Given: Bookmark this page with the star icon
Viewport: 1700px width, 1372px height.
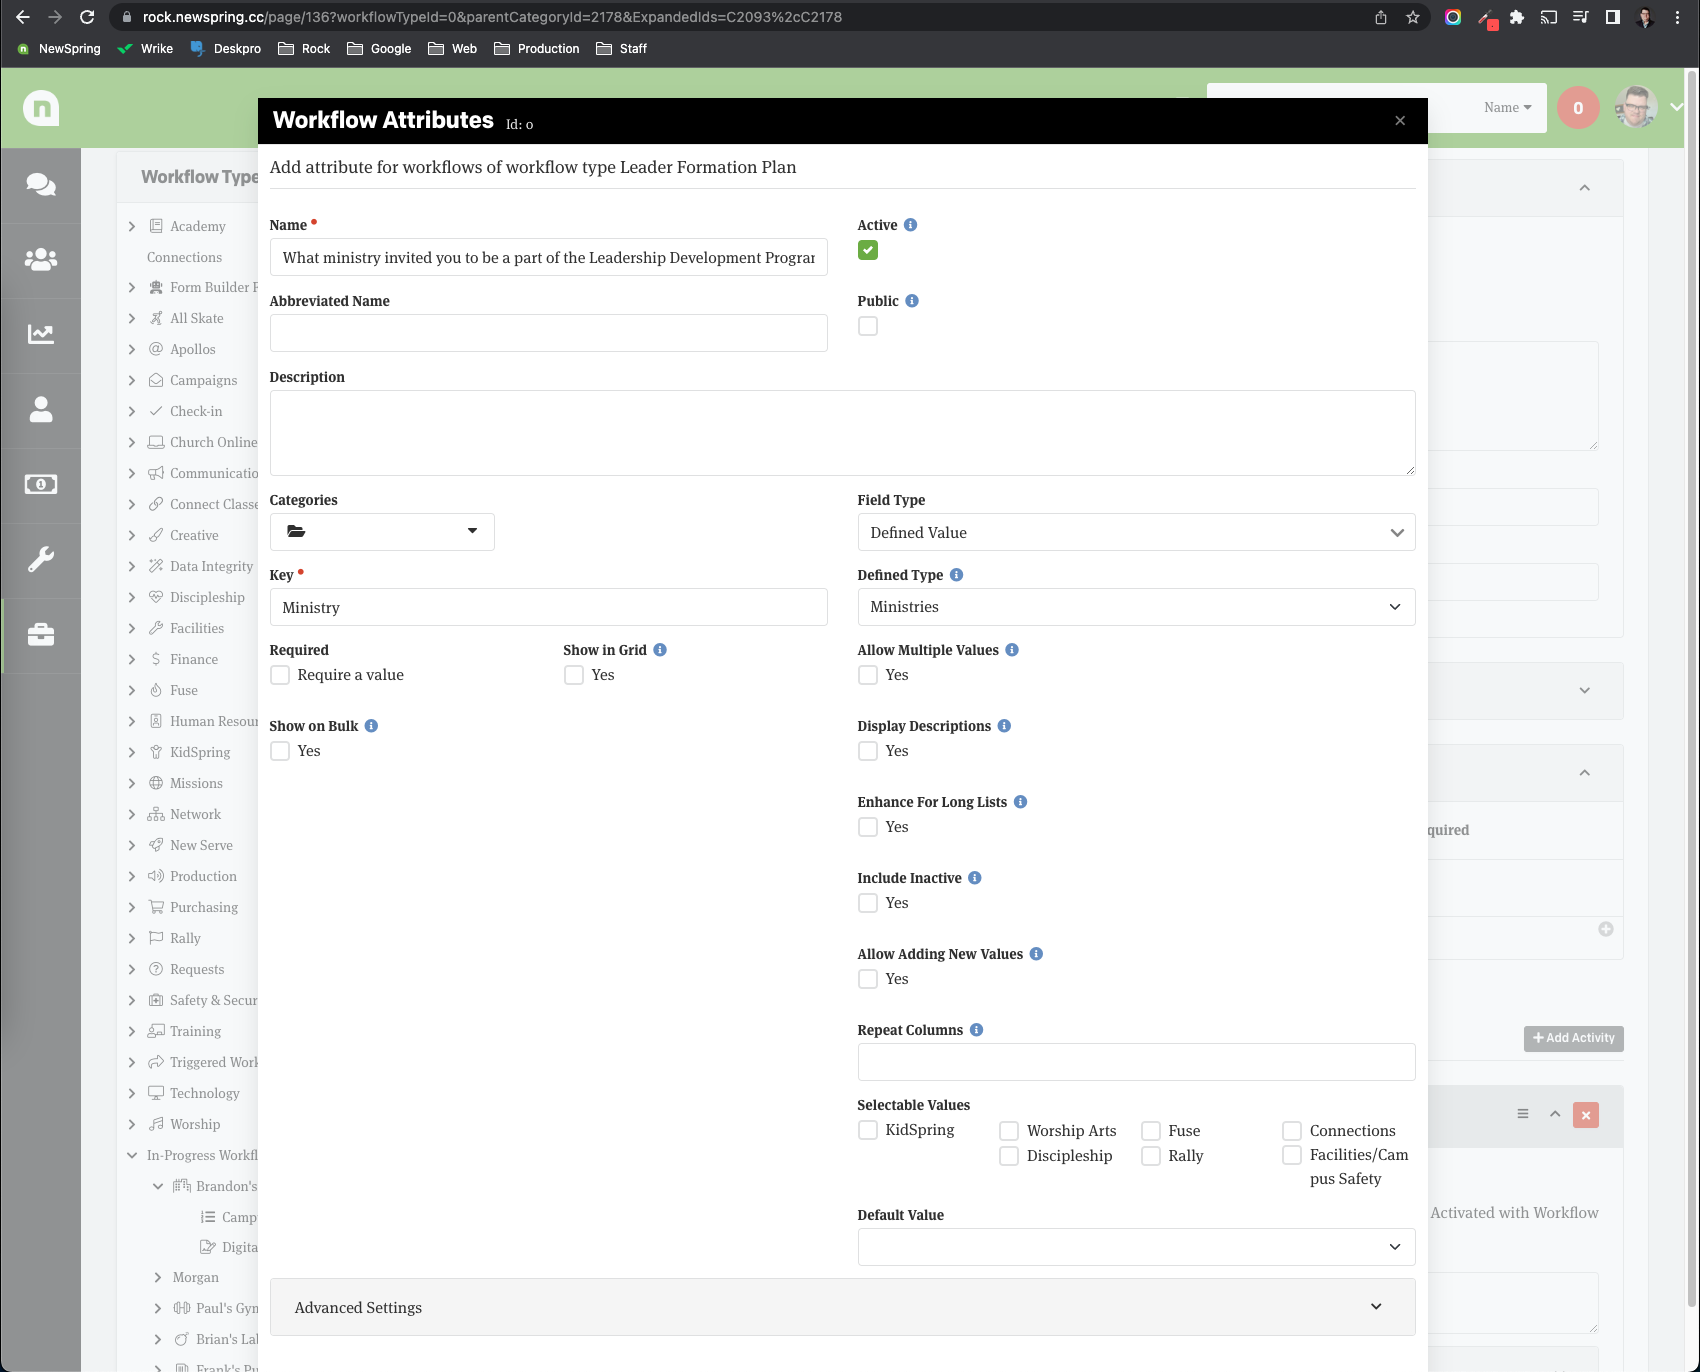Looking at the screenshot, I should click(x=1413, y=17).
